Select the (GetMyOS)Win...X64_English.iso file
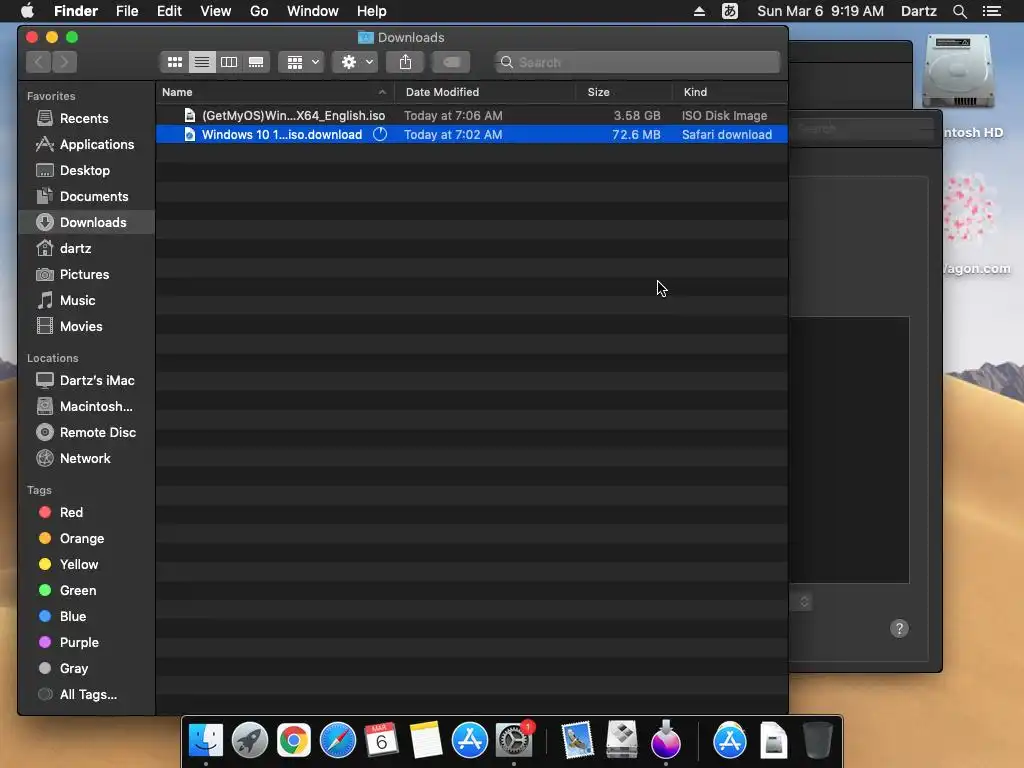 (472, 116)
